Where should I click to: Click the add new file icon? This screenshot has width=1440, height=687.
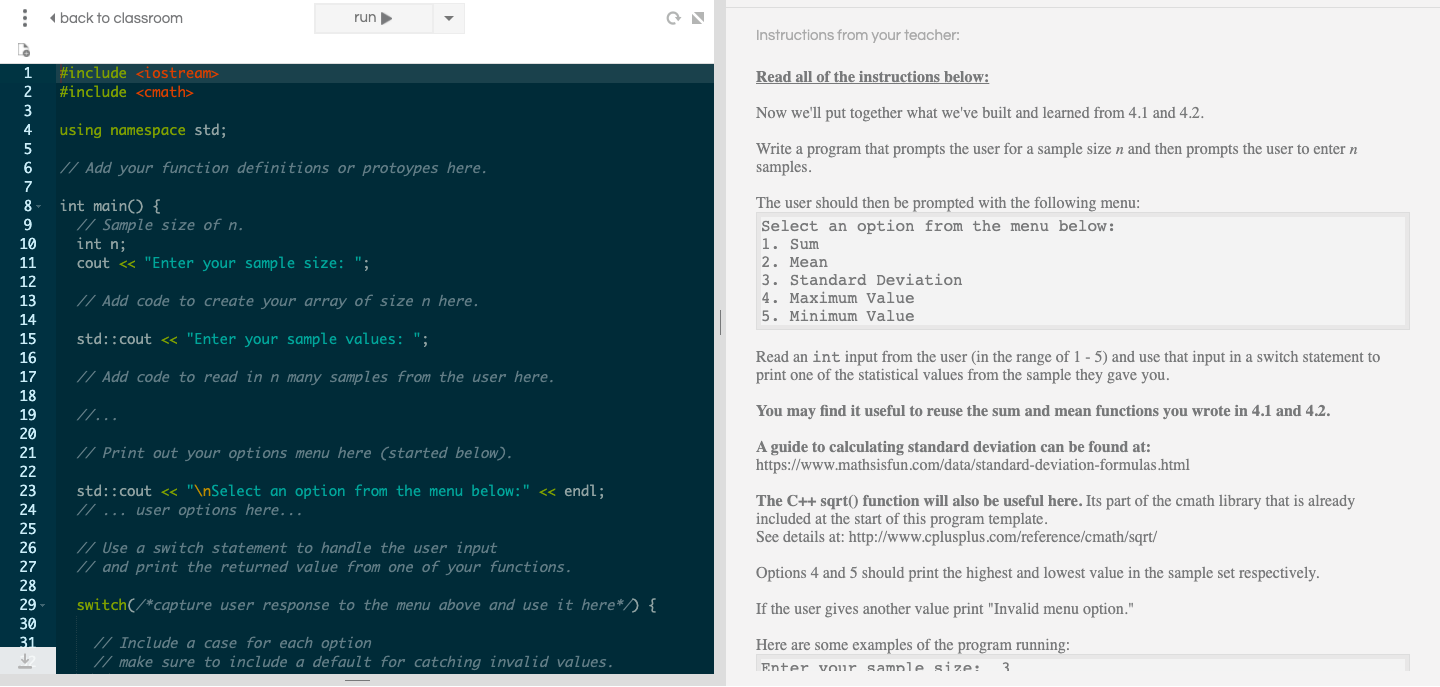click(x=23, y=50)
